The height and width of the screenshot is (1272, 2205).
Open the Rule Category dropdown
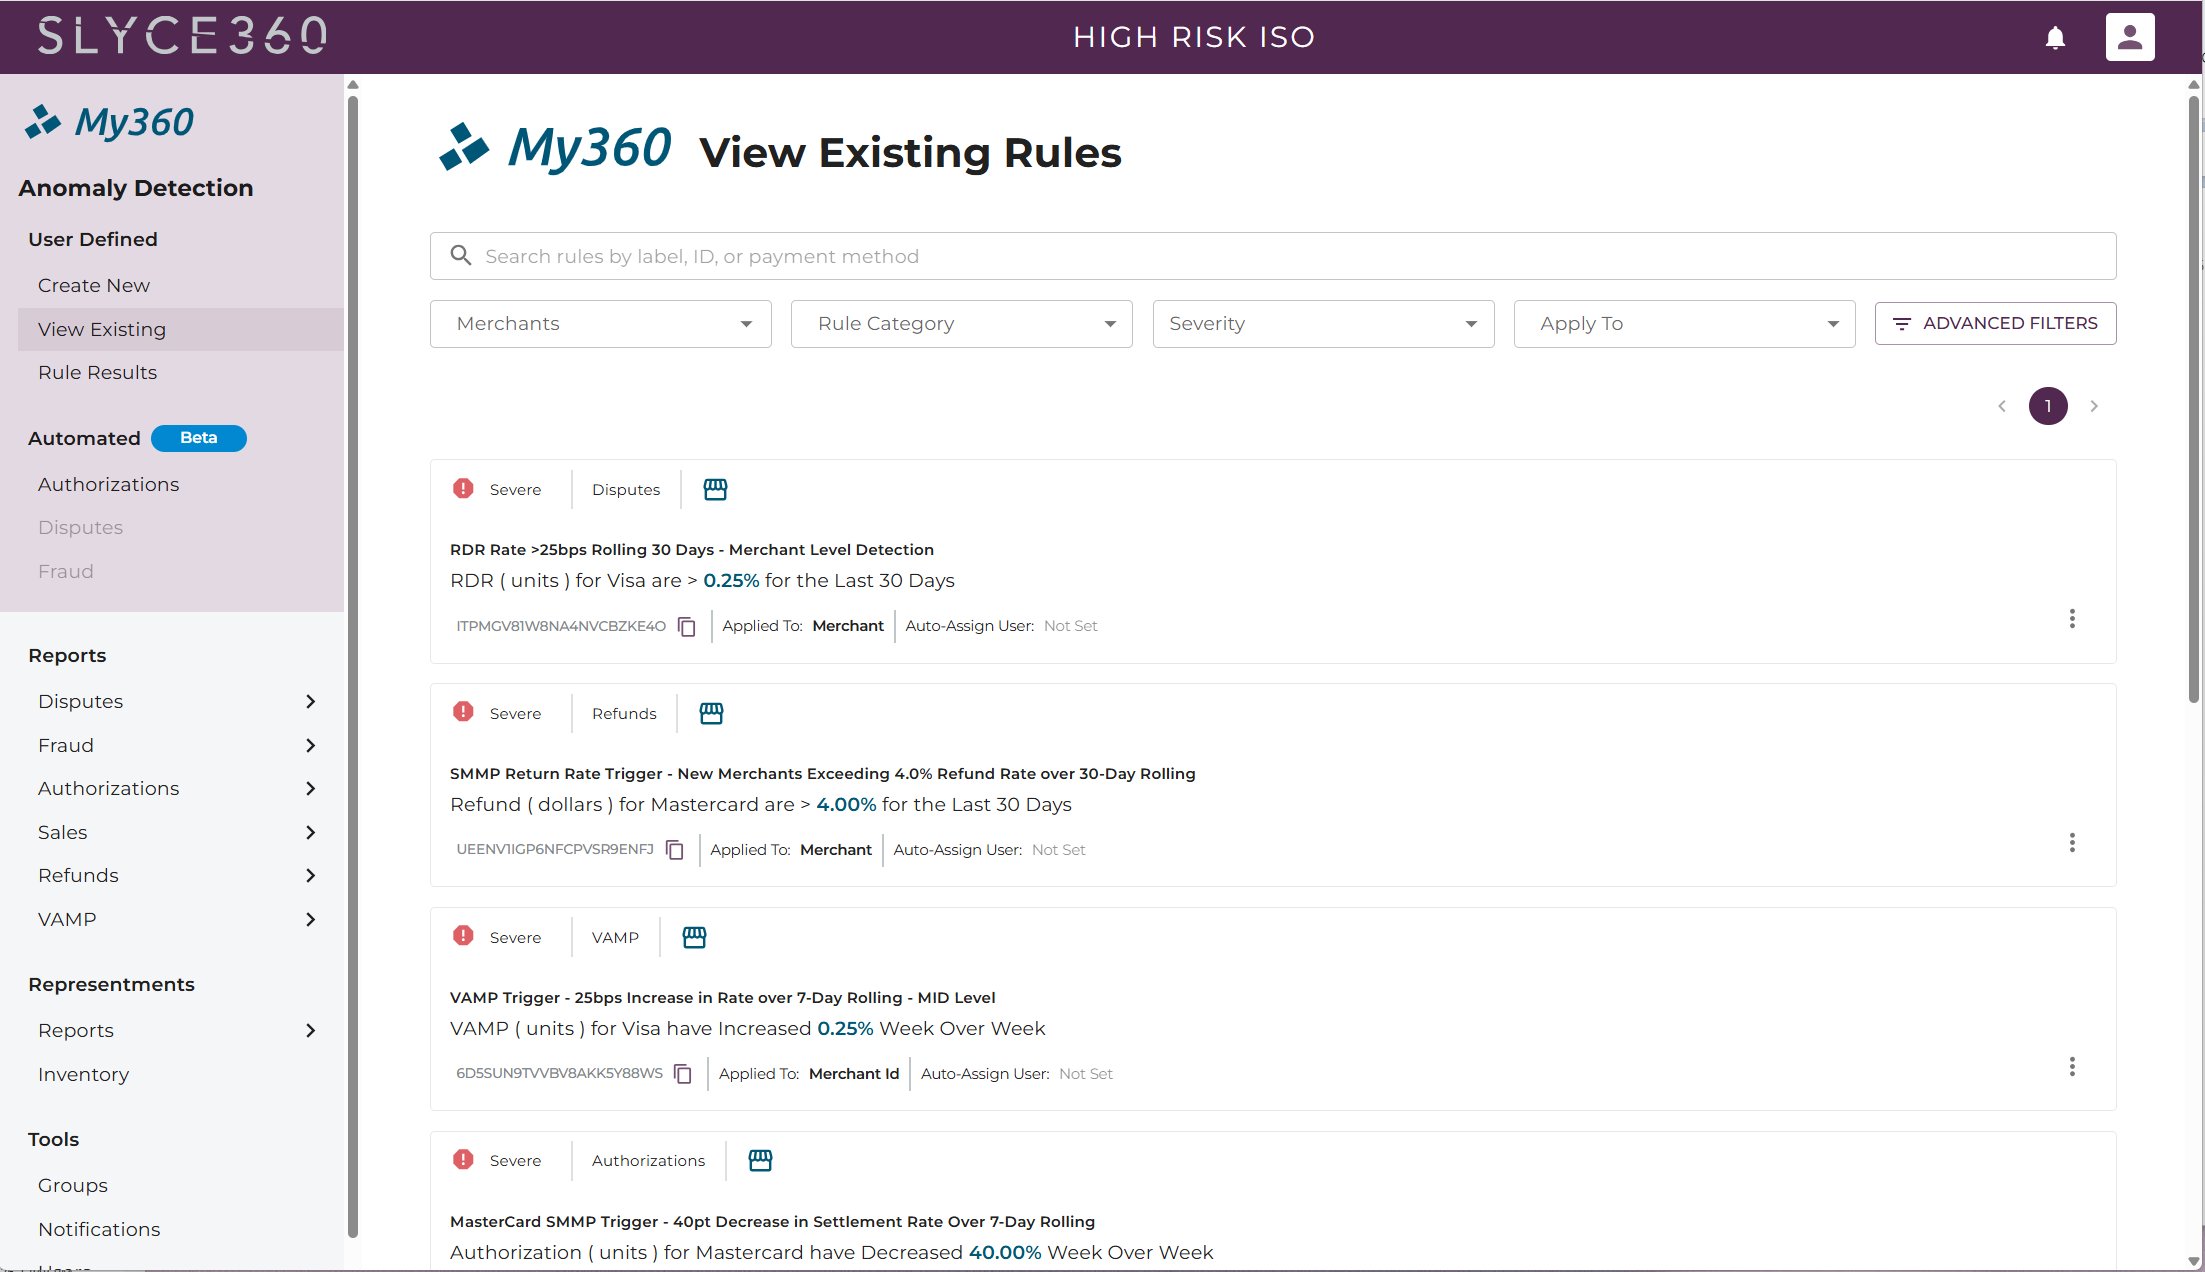pos(962,324)
